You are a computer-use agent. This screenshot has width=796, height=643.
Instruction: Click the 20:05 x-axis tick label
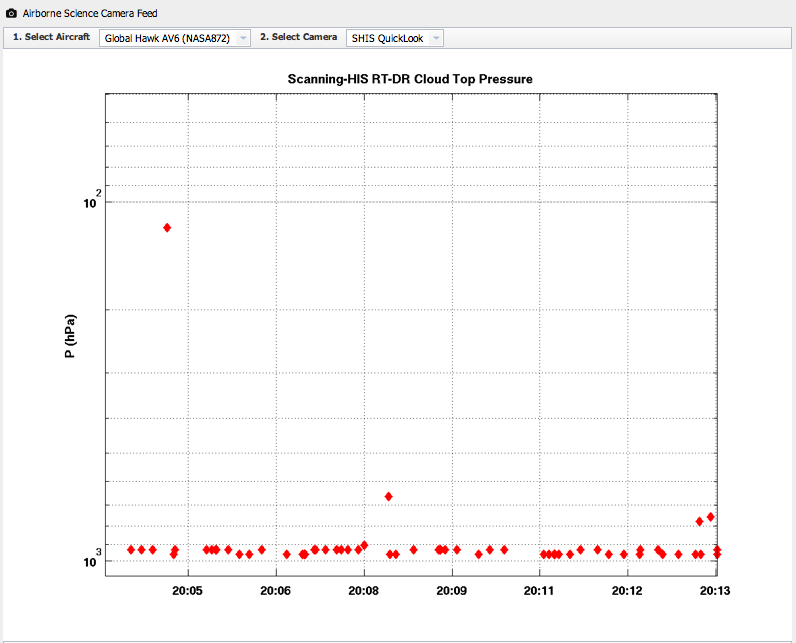188,591
